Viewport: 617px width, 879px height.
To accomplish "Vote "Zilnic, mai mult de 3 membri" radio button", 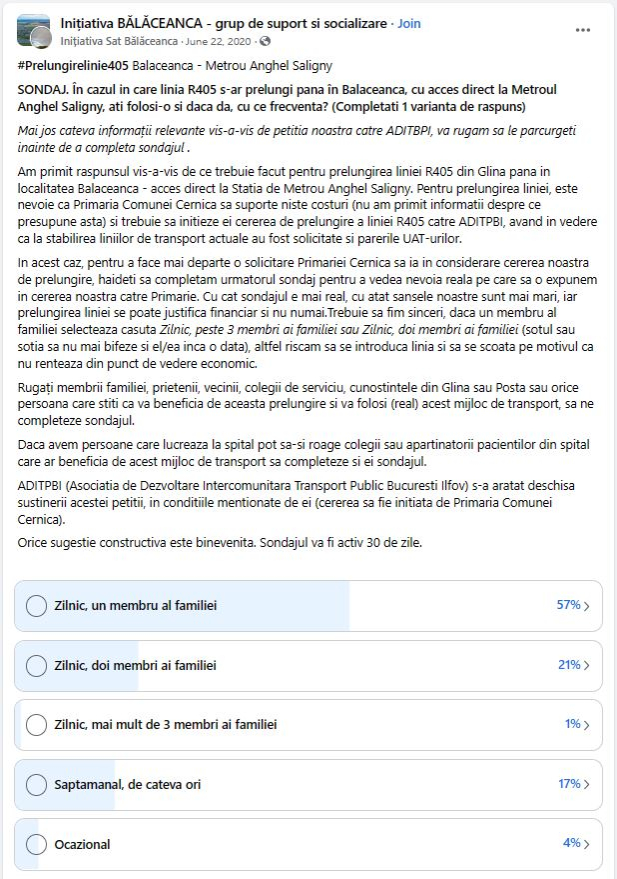I will coord(36,724).
